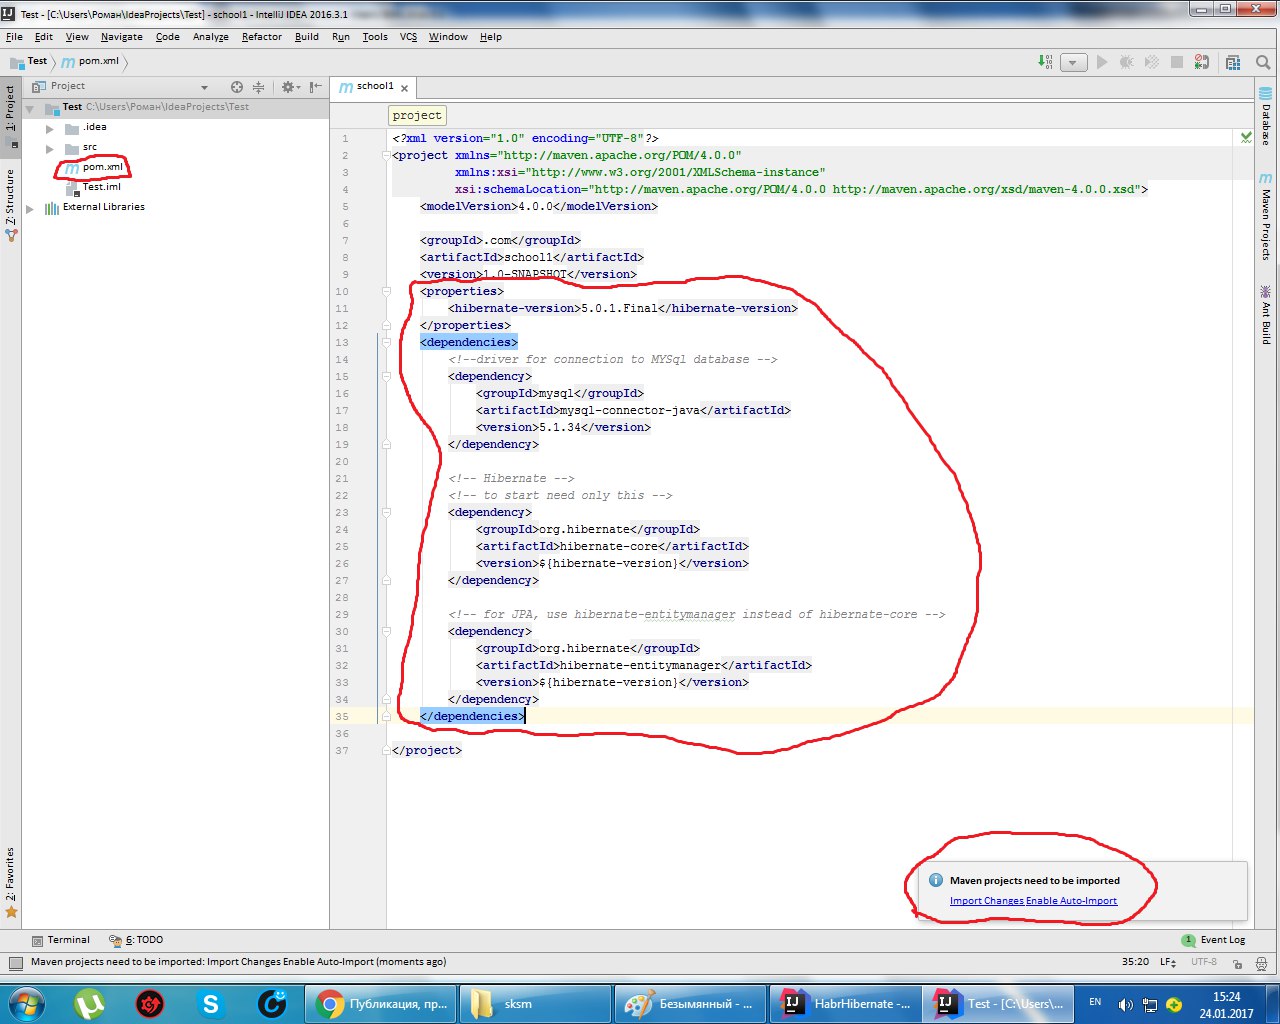The width and height of the screenshot is (1280, 1024).
Task: Click the Debug icon in the toolbar
Action: 1126,62
